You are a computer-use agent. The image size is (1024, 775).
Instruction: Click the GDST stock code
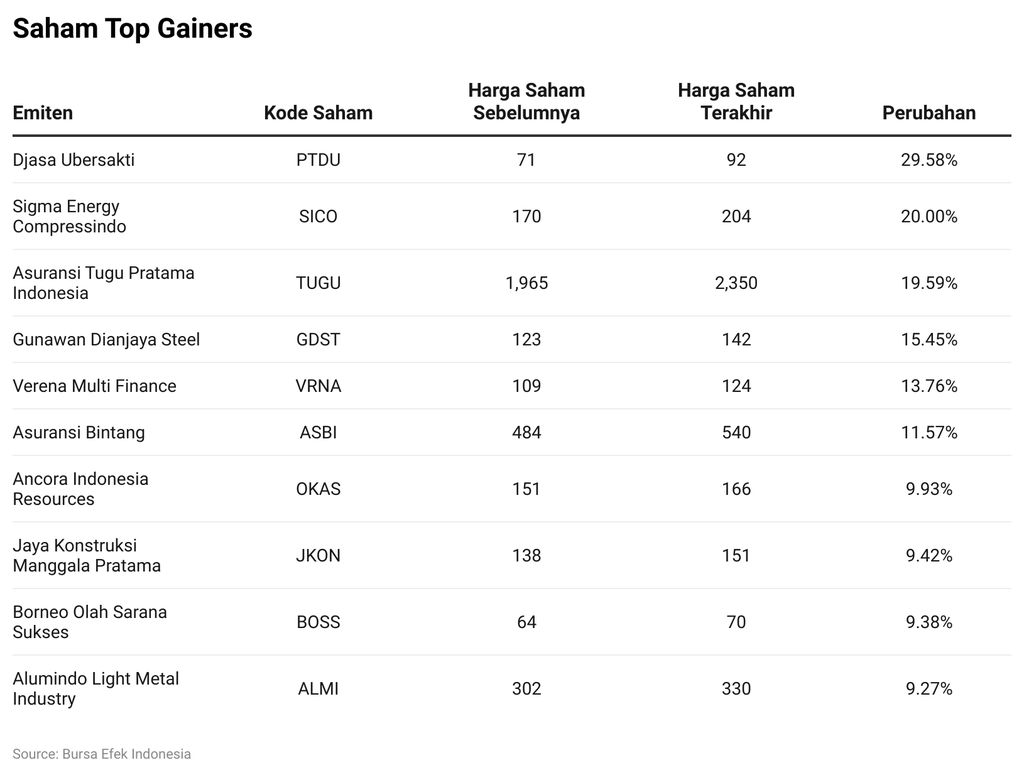coord(318,340)
